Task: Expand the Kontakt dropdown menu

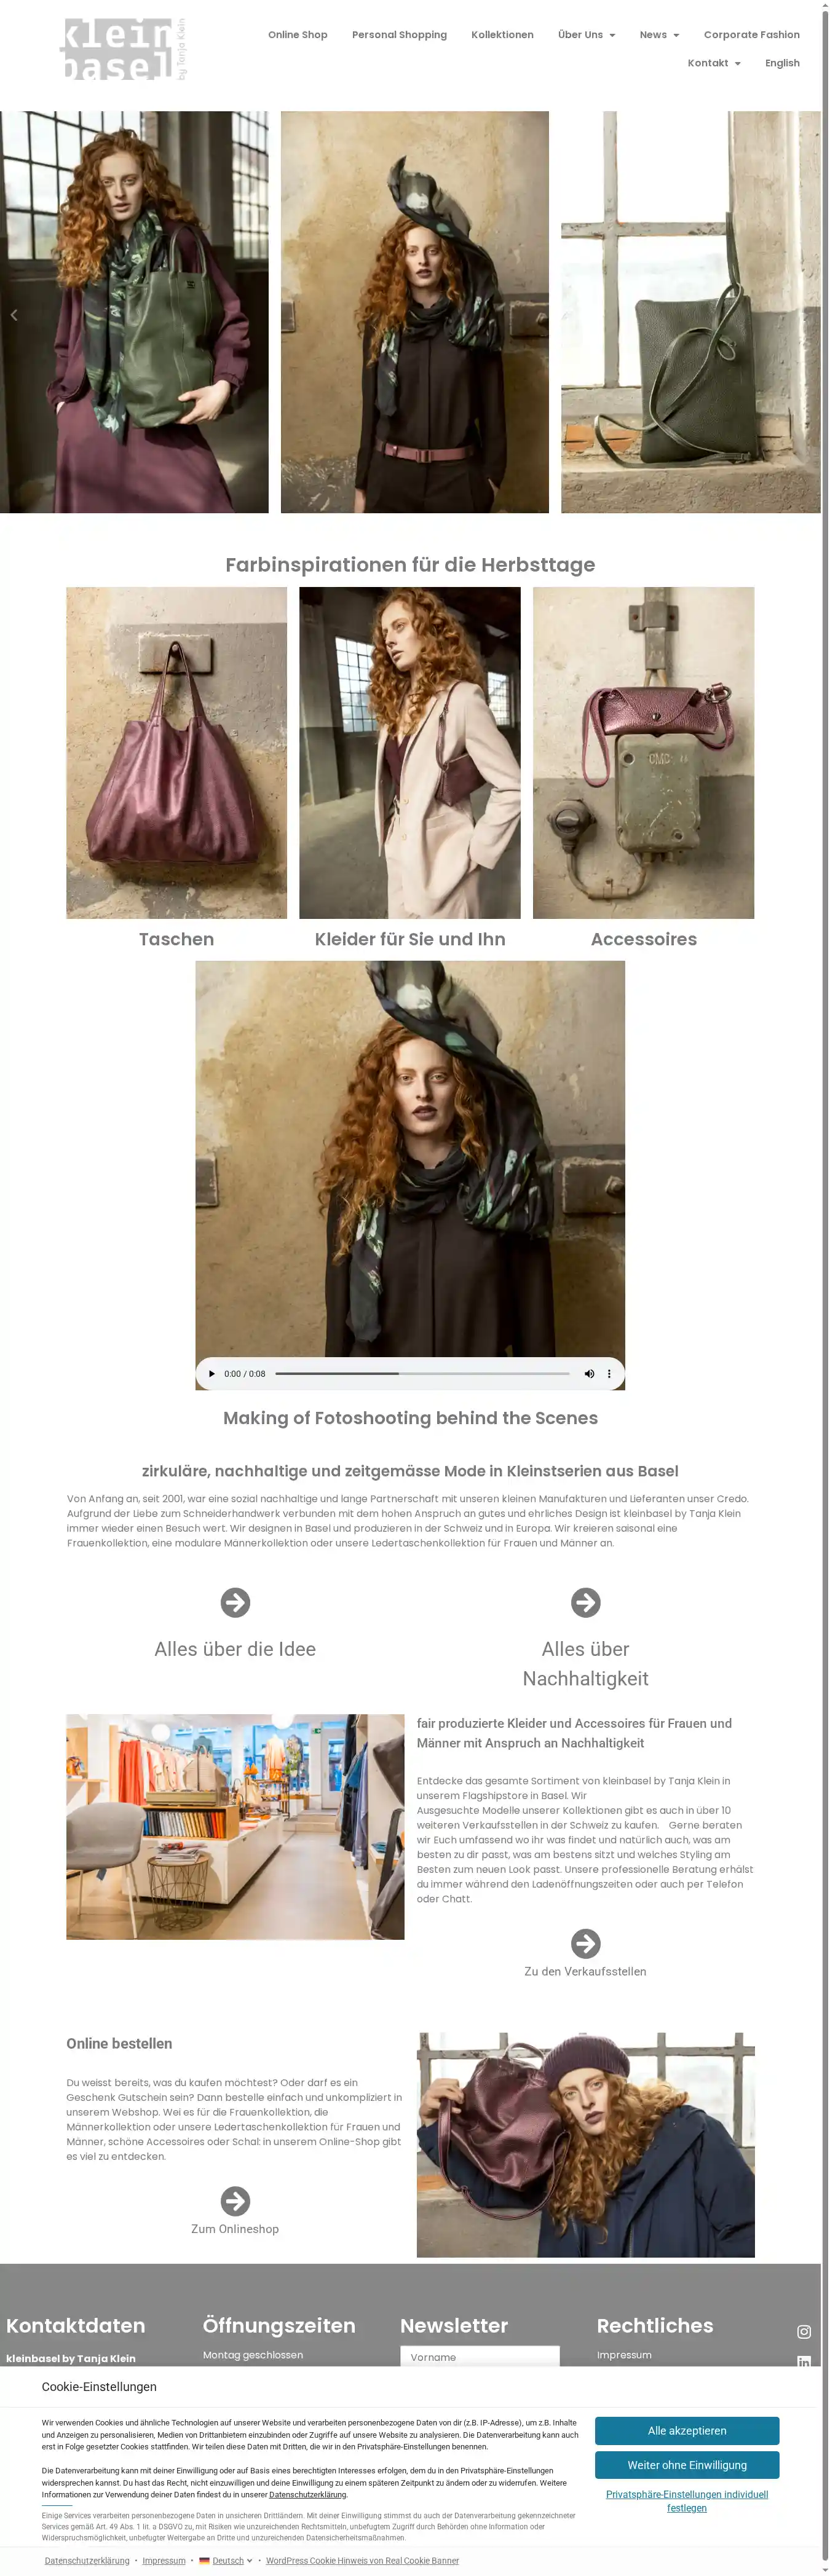Action: [714, 63]
